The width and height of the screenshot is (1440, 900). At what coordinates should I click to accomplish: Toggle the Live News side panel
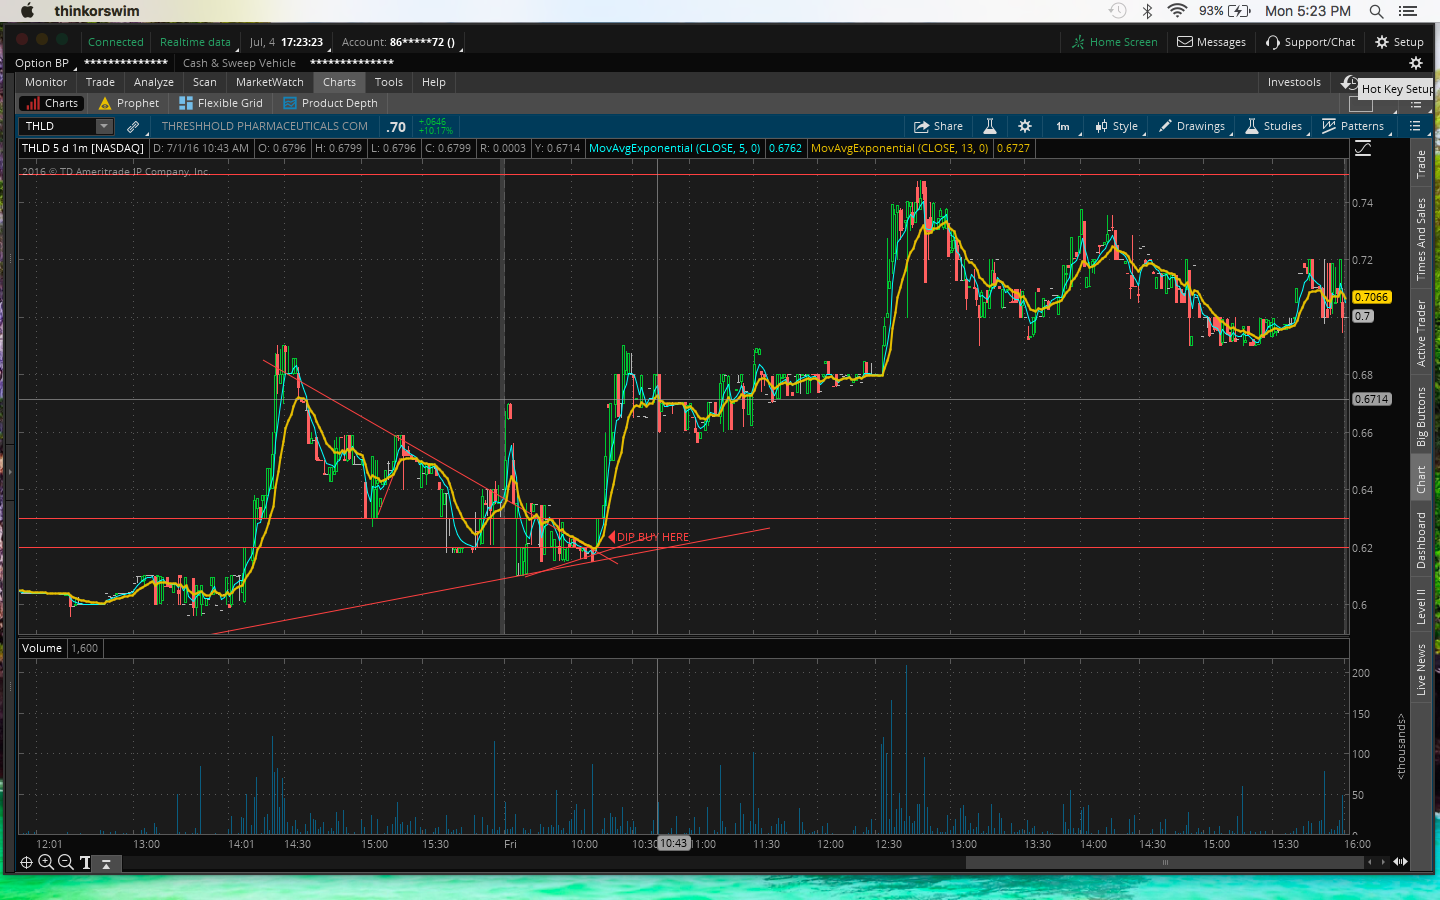click(1421, 669)
